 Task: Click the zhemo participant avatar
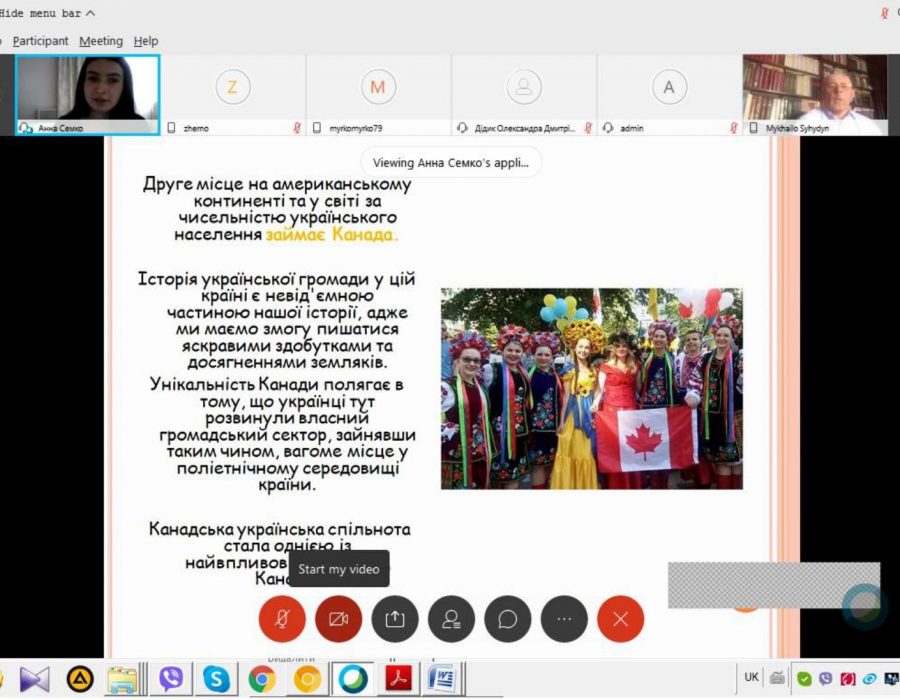coord(232,87)
